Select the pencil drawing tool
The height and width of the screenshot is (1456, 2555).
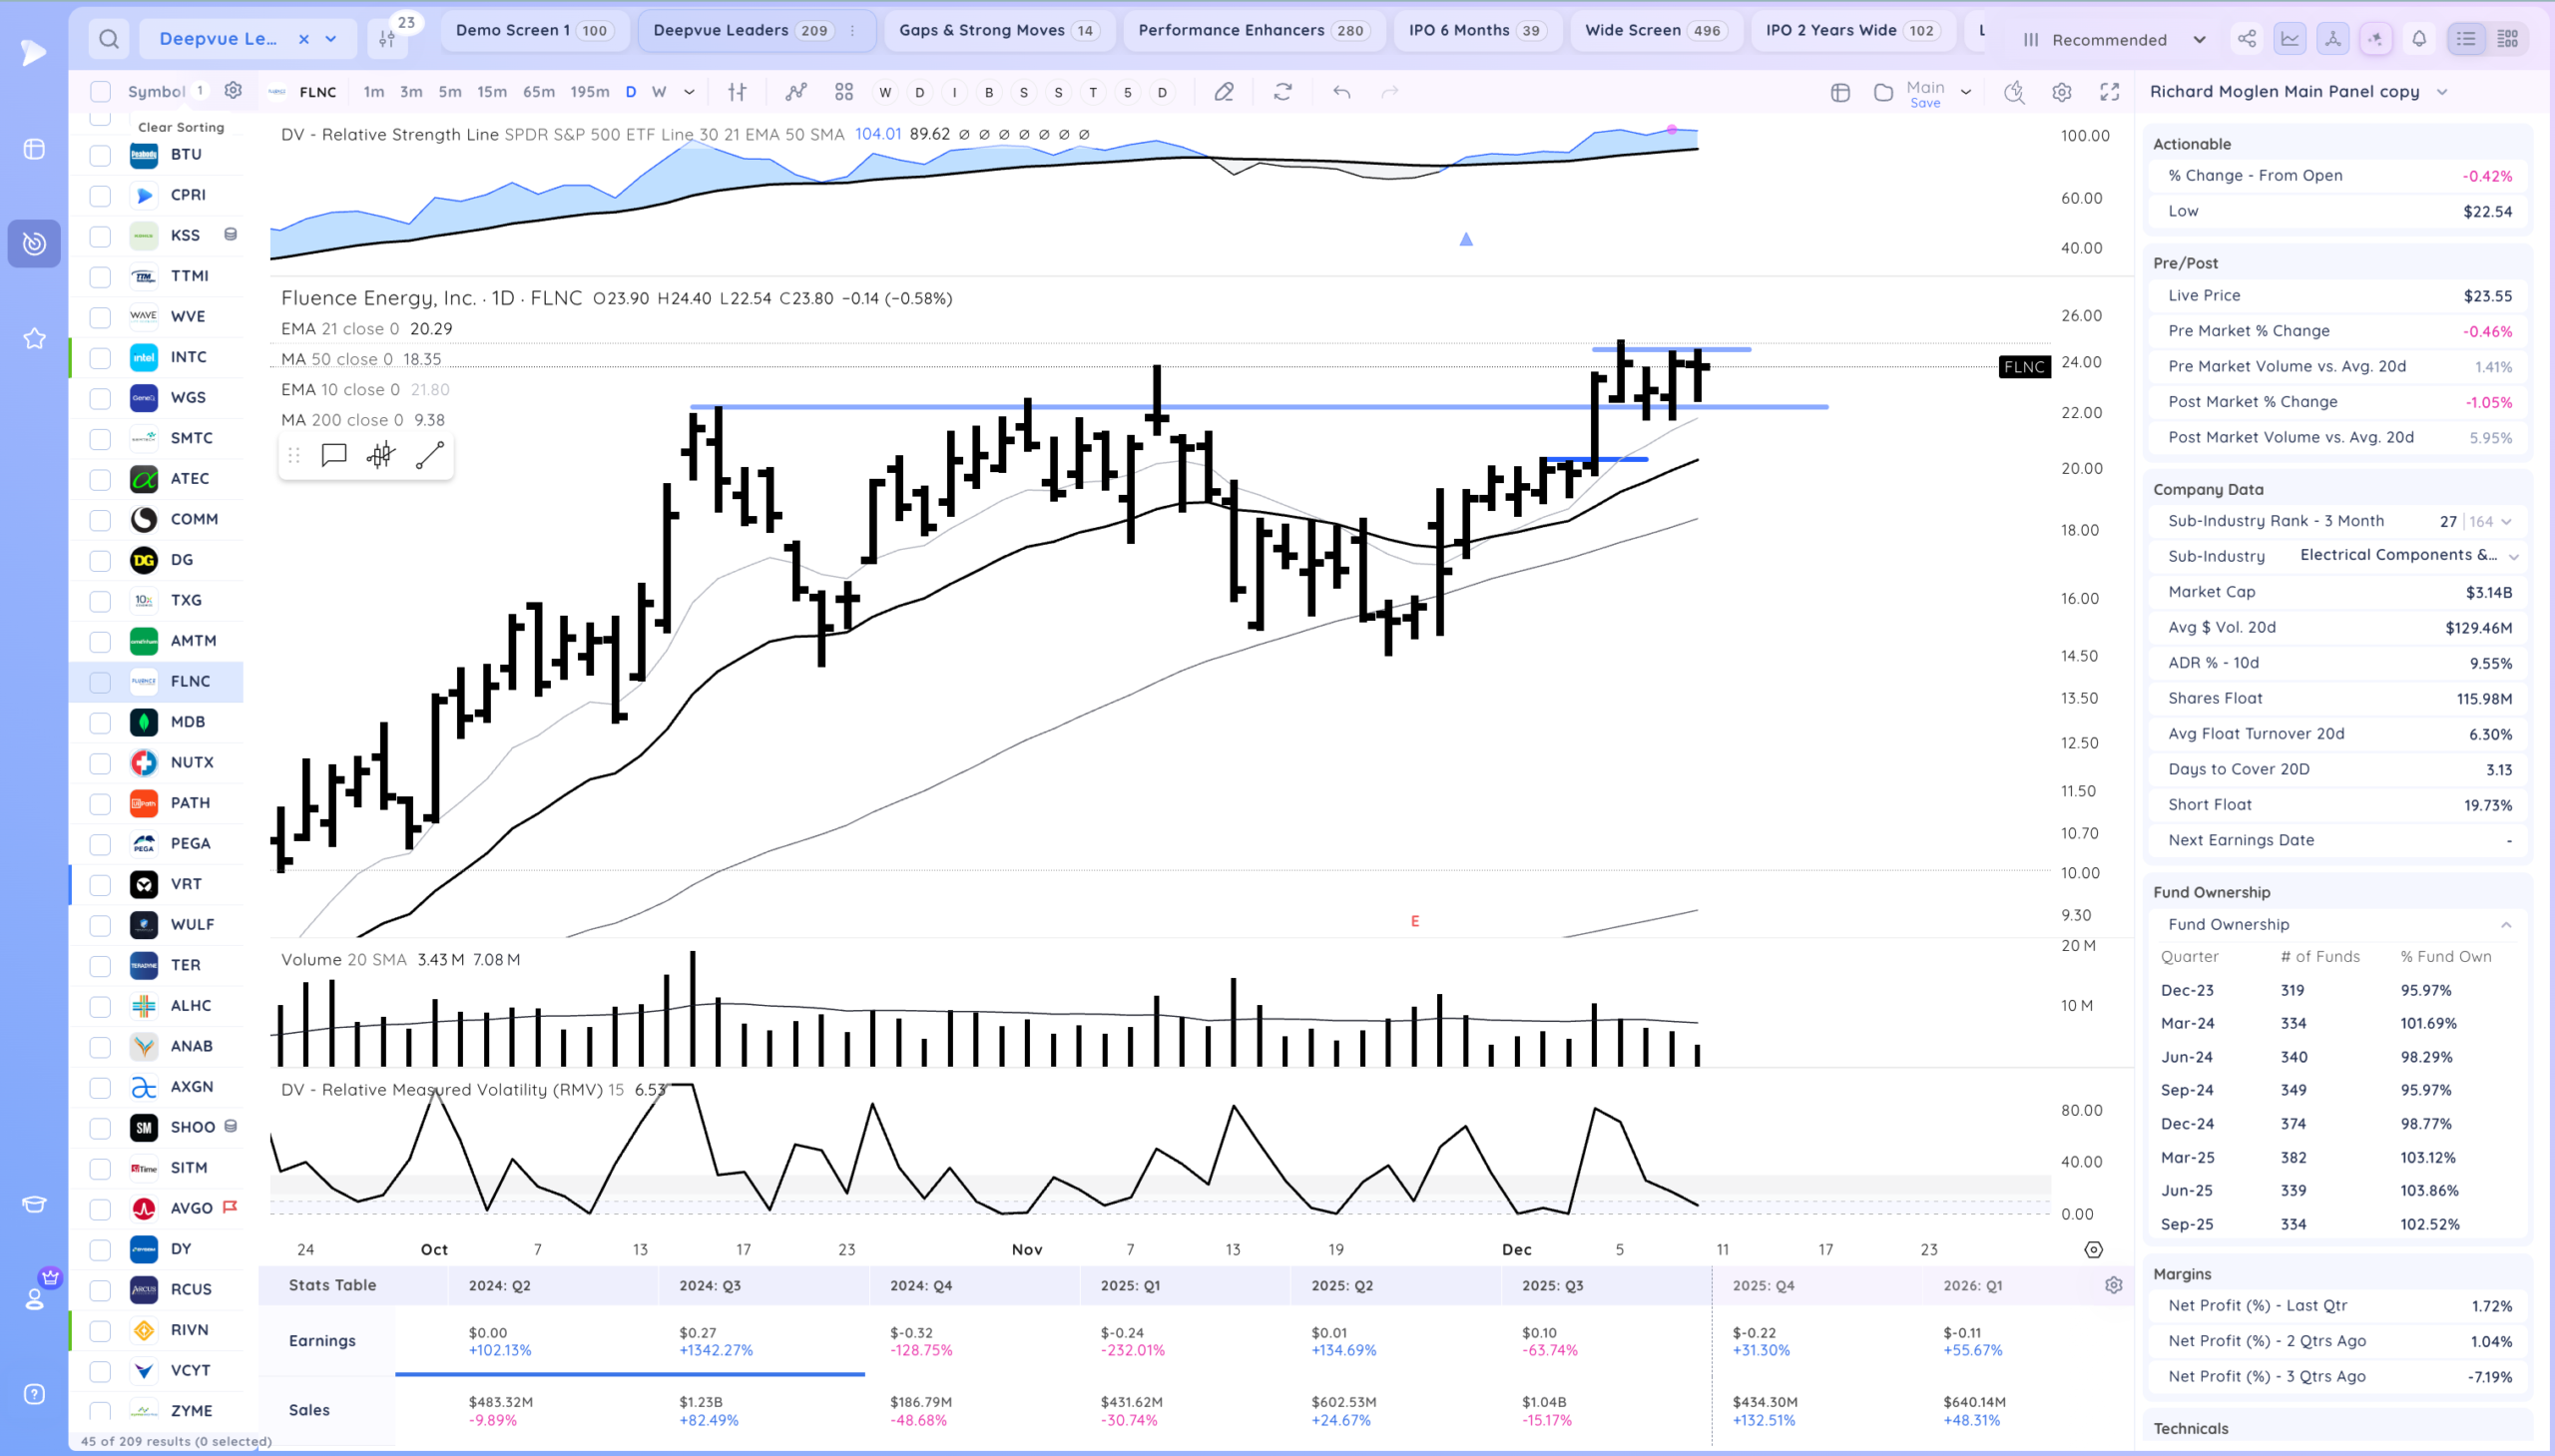click(x=1223, y=92)
